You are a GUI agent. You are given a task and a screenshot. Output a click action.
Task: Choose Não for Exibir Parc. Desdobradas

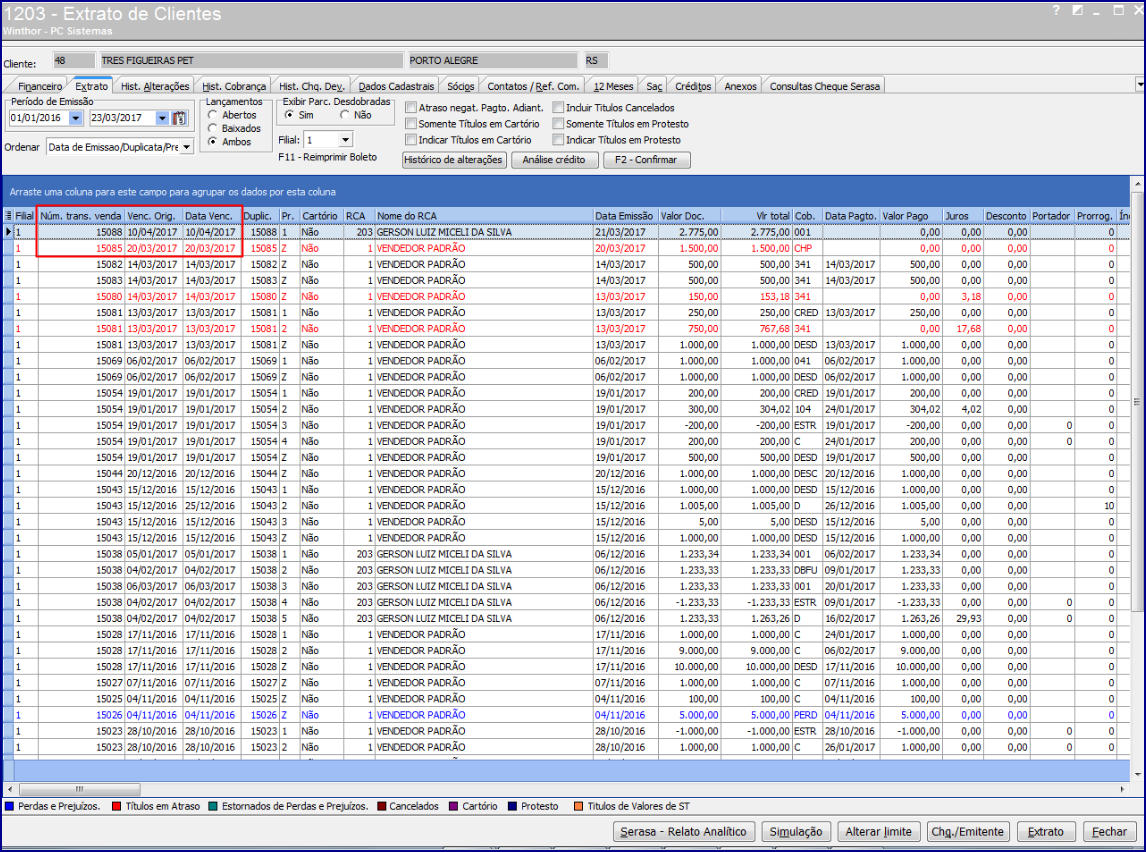[345, 115]
